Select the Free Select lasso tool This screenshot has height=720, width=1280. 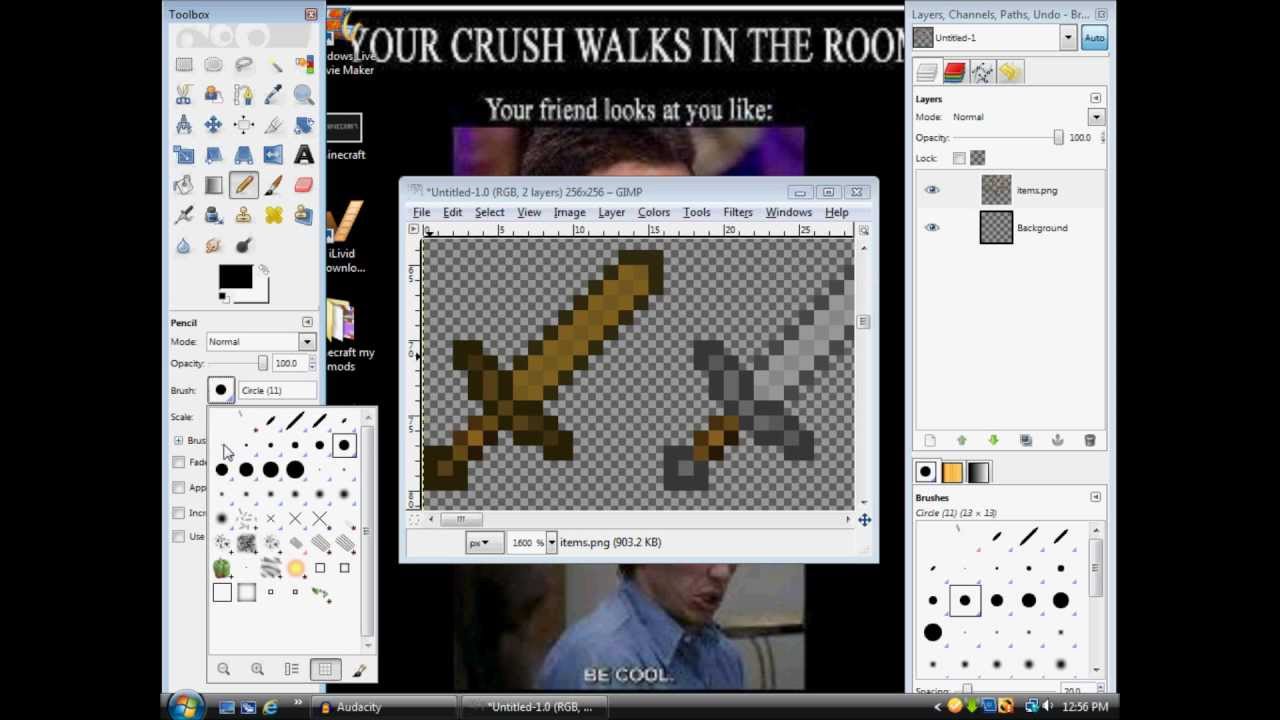[244, 65]
